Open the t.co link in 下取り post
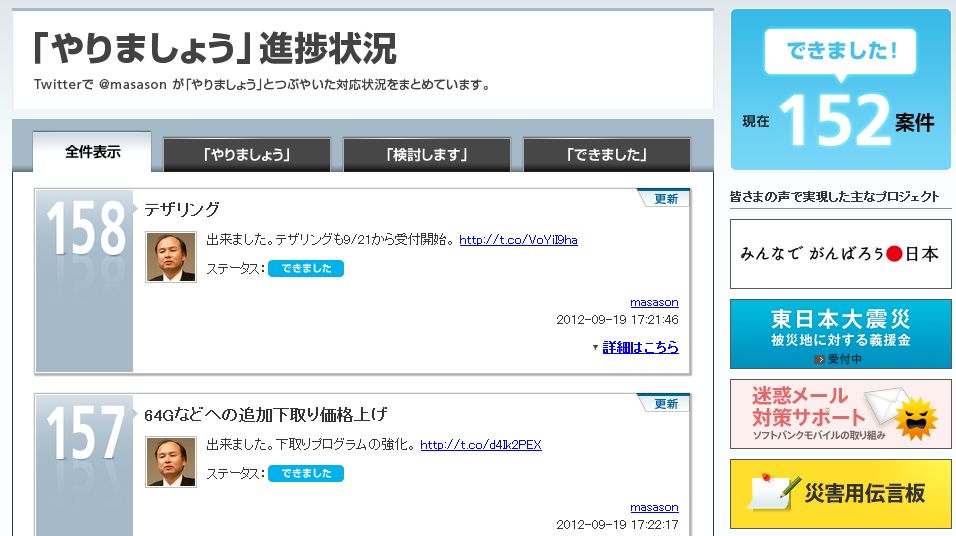The image size is (956, 536). [x=481, y=445]
